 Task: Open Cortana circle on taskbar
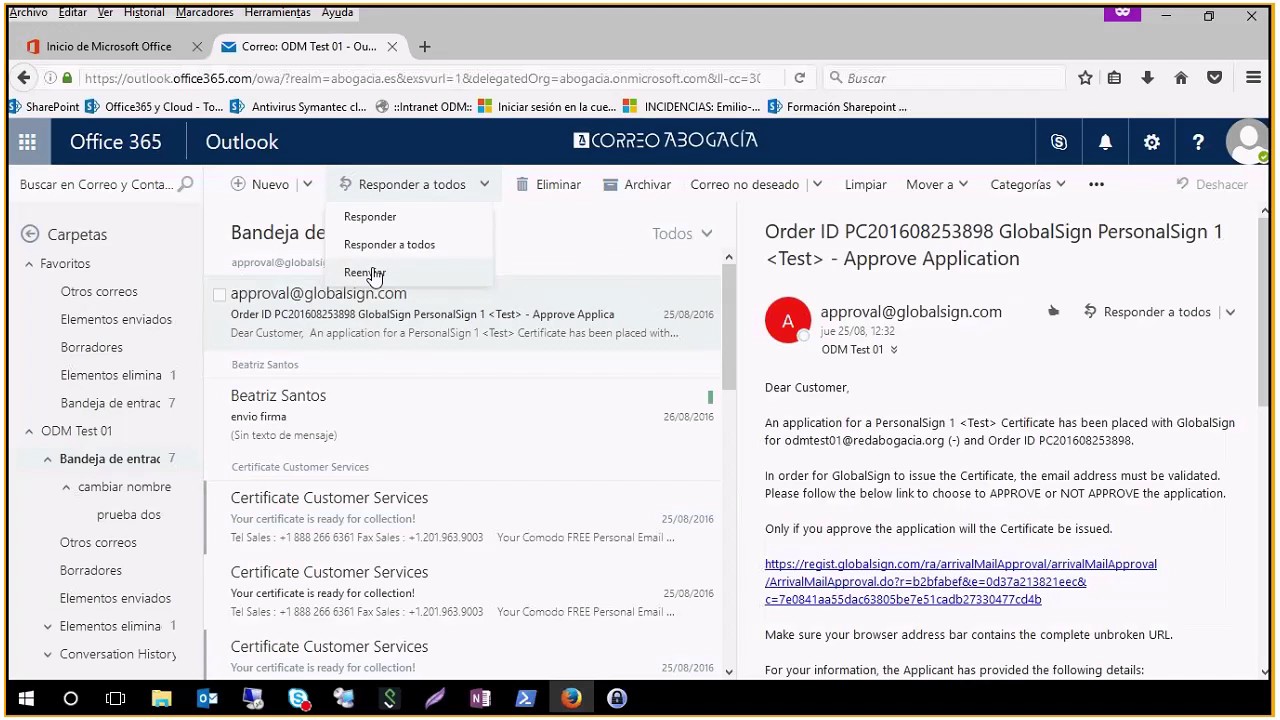71,699
